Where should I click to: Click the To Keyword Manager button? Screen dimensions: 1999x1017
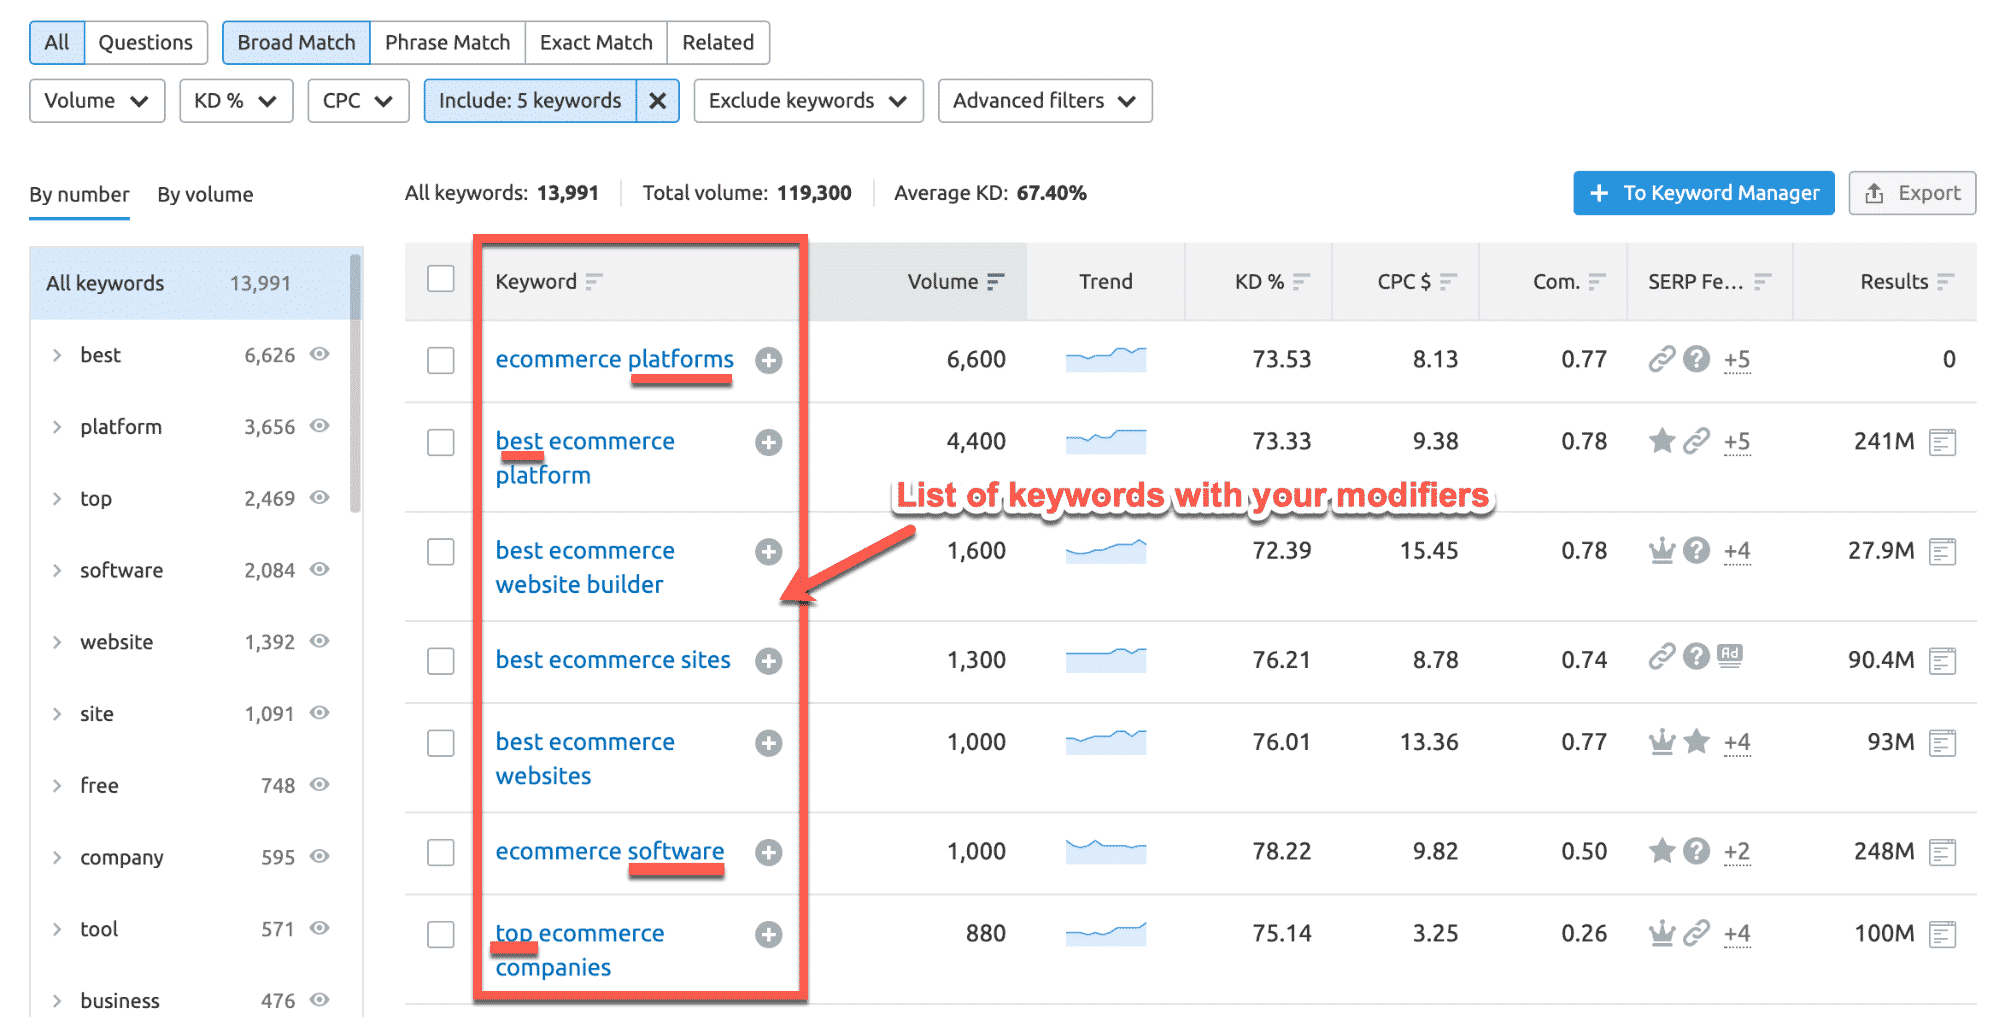1703,193
